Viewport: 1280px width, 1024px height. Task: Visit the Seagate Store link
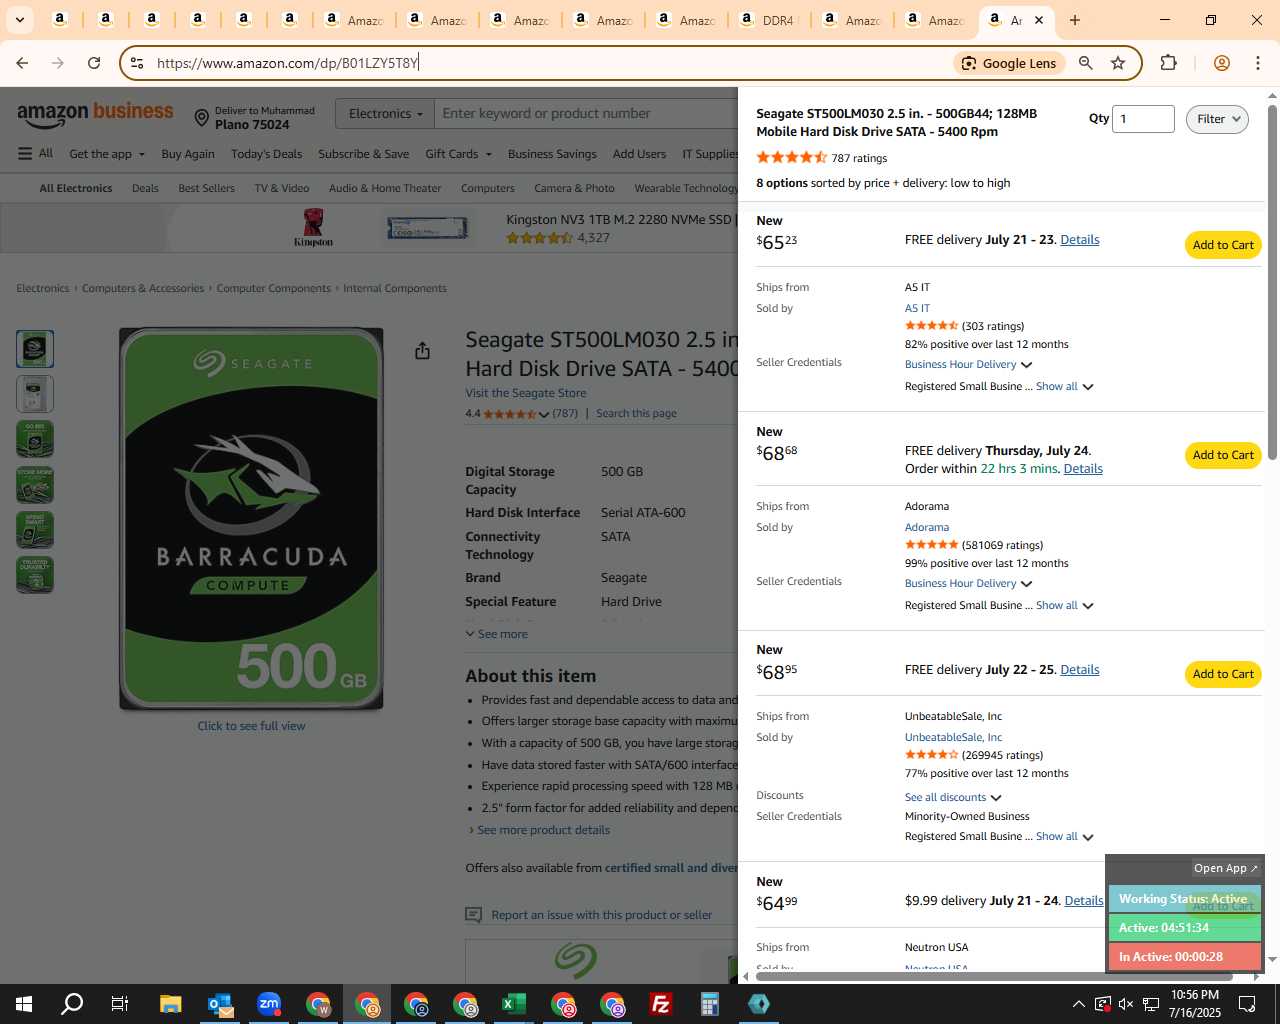tap(526, 393)
